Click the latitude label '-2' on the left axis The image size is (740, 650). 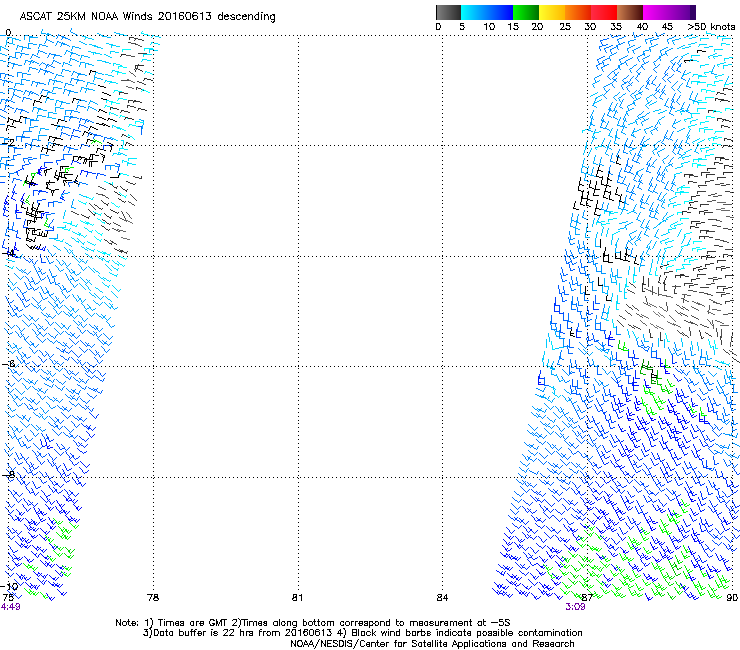coord(8,142)
